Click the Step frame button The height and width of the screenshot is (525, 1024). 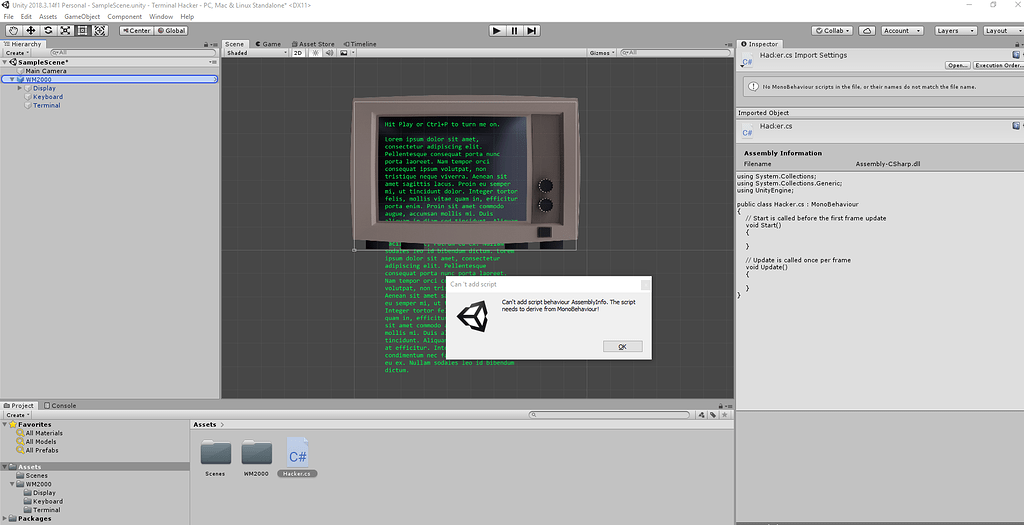click(x=532, y=31)
